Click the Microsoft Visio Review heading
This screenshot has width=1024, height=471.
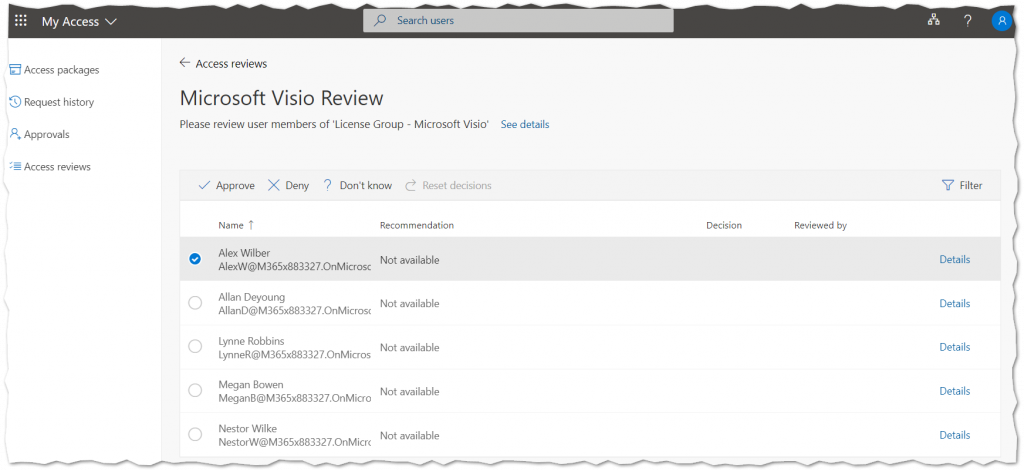pyautogui.click(x=281, y=98)
